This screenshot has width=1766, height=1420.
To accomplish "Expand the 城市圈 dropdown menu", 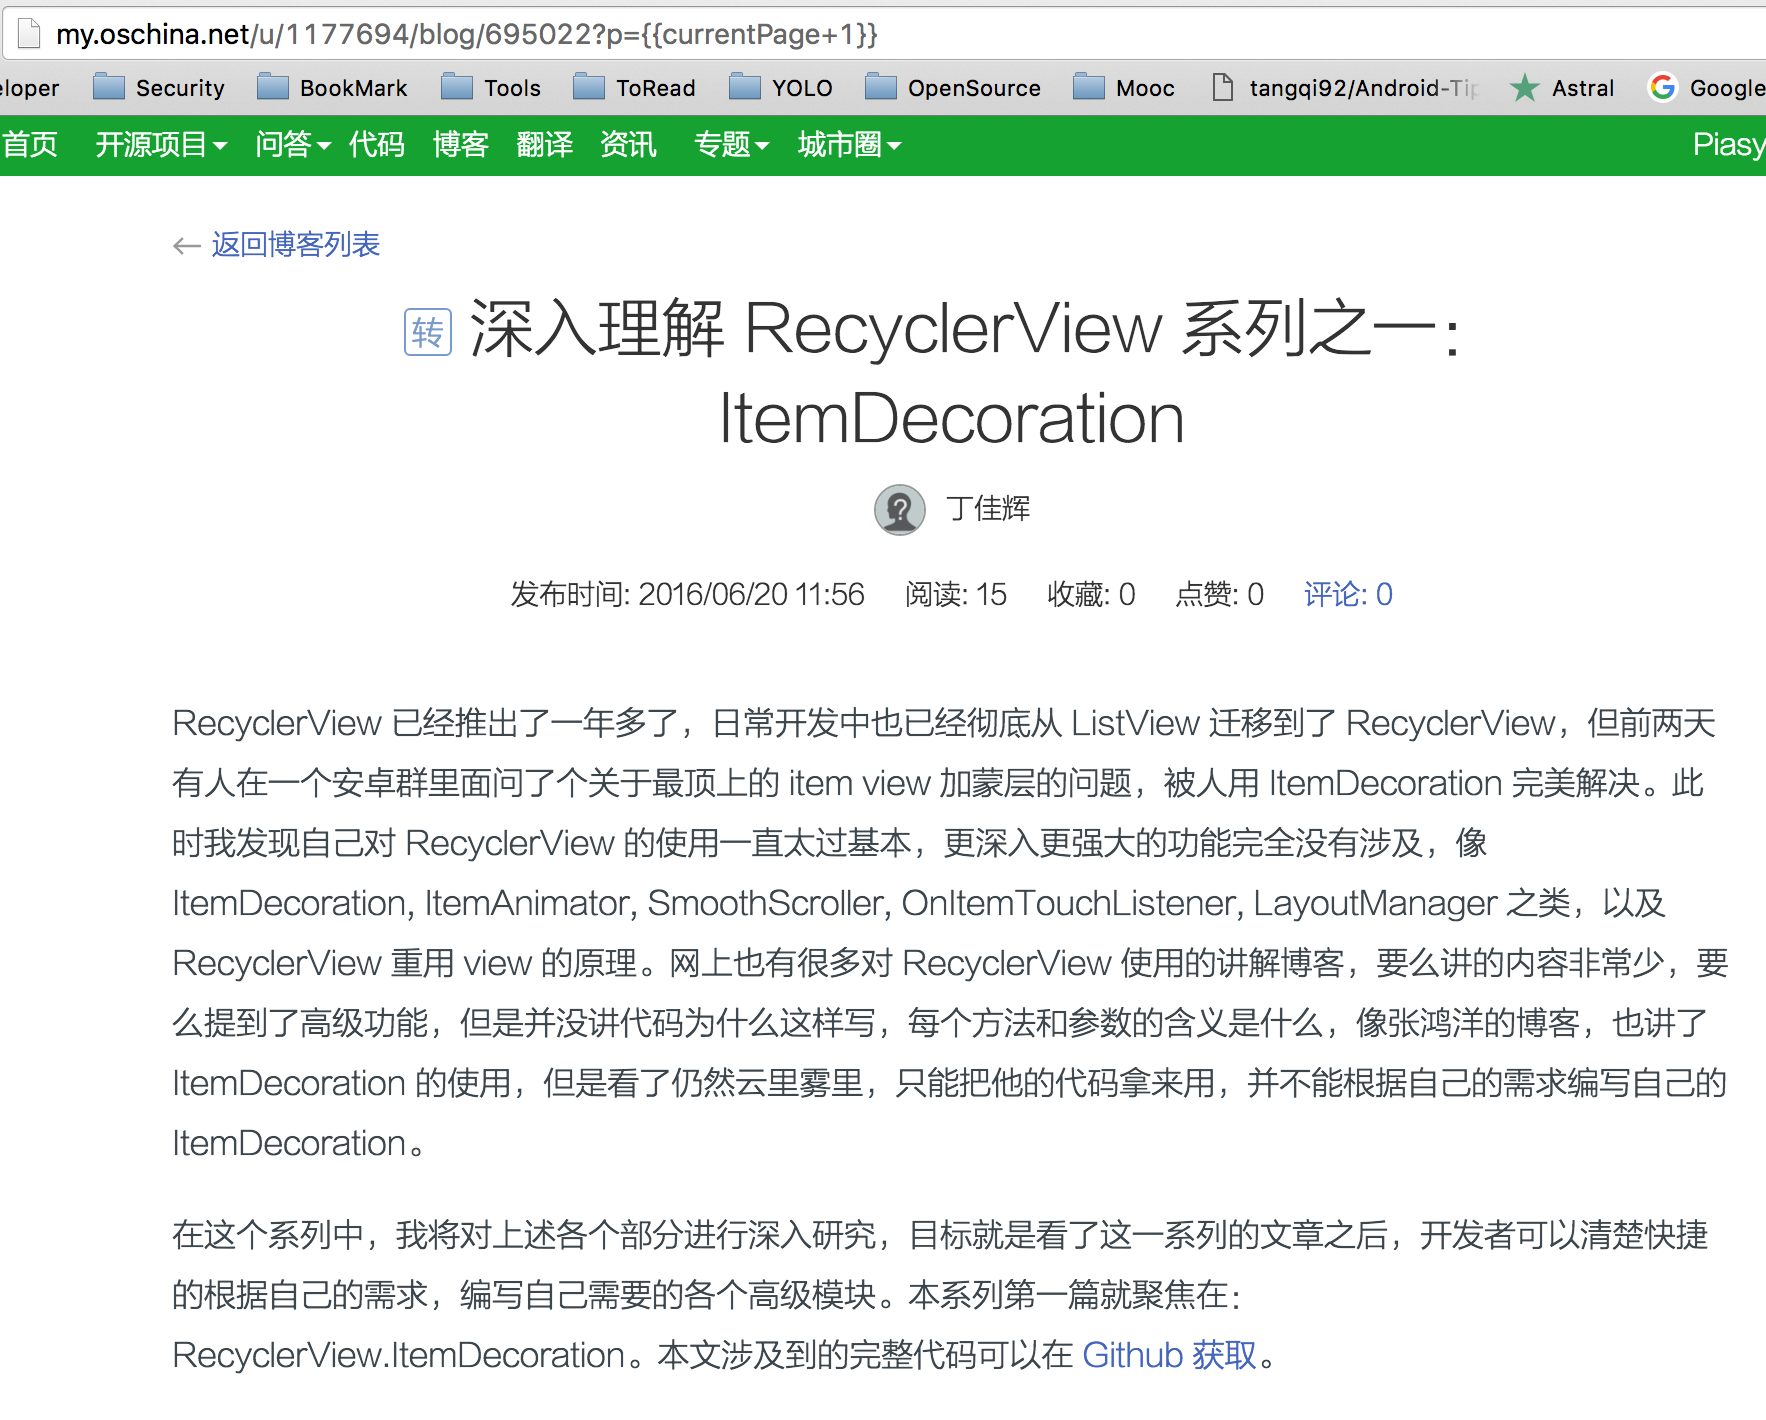I will point(849,145).
